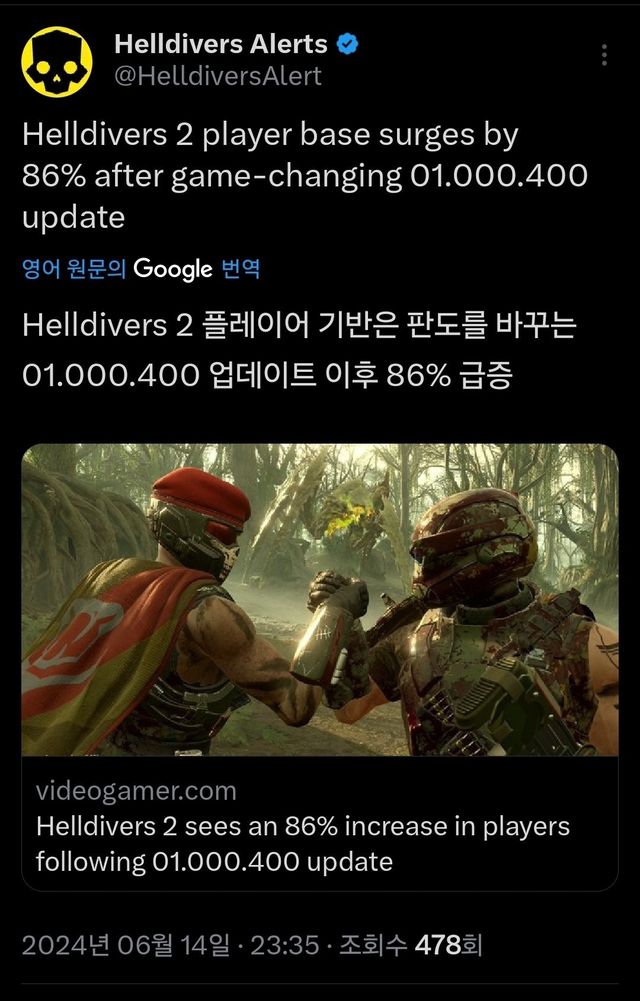
Task: Click the 영어 원문의 original-language link
Action: click(x=74, y=269)
